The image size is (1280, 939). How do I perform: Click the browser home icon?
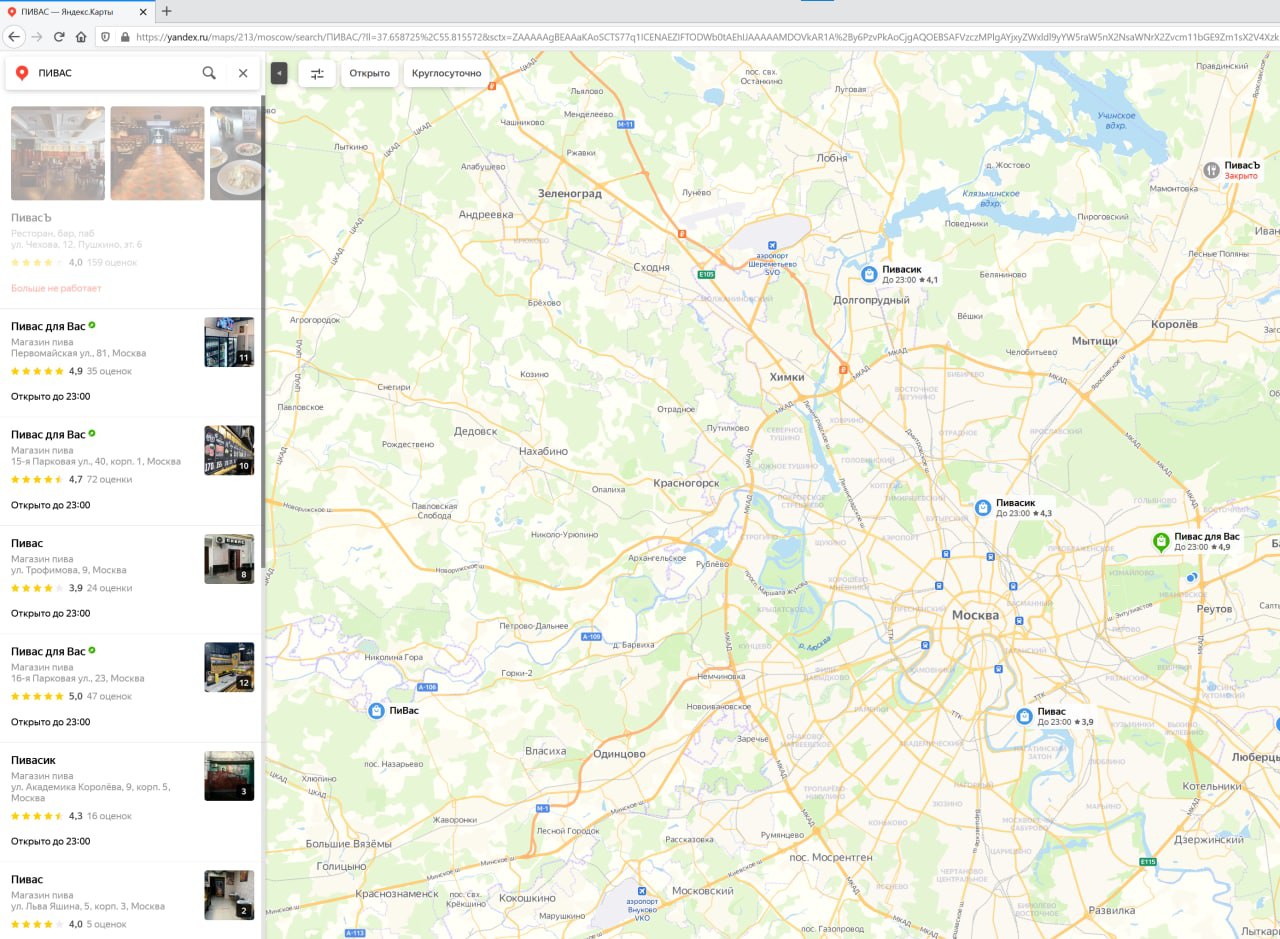81,36
